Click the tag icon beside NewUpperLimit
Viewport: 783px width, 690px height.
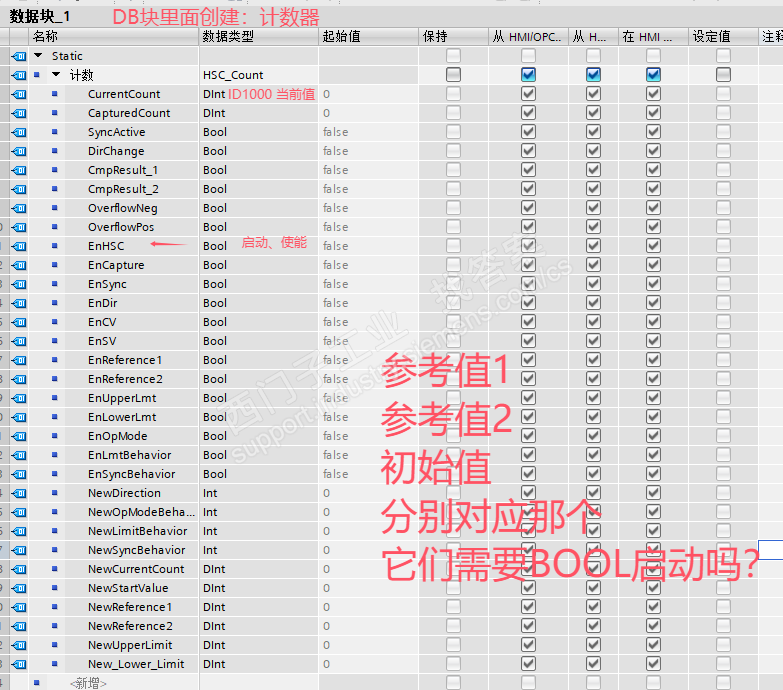(x=19, y=645)
